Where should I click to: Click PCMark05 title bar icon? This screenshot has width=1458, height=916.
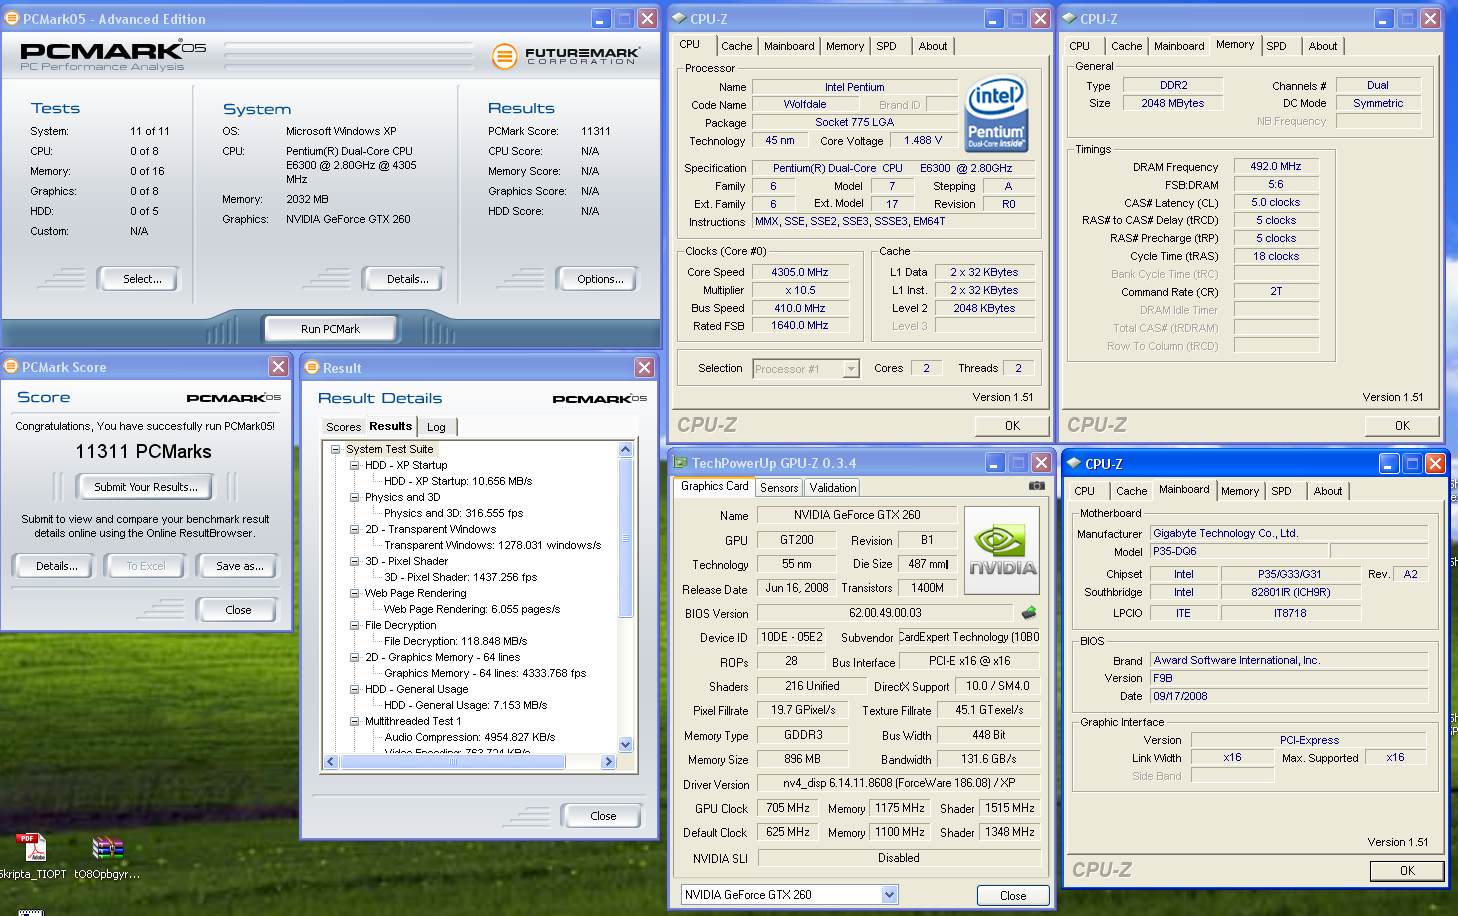[13, 19]
